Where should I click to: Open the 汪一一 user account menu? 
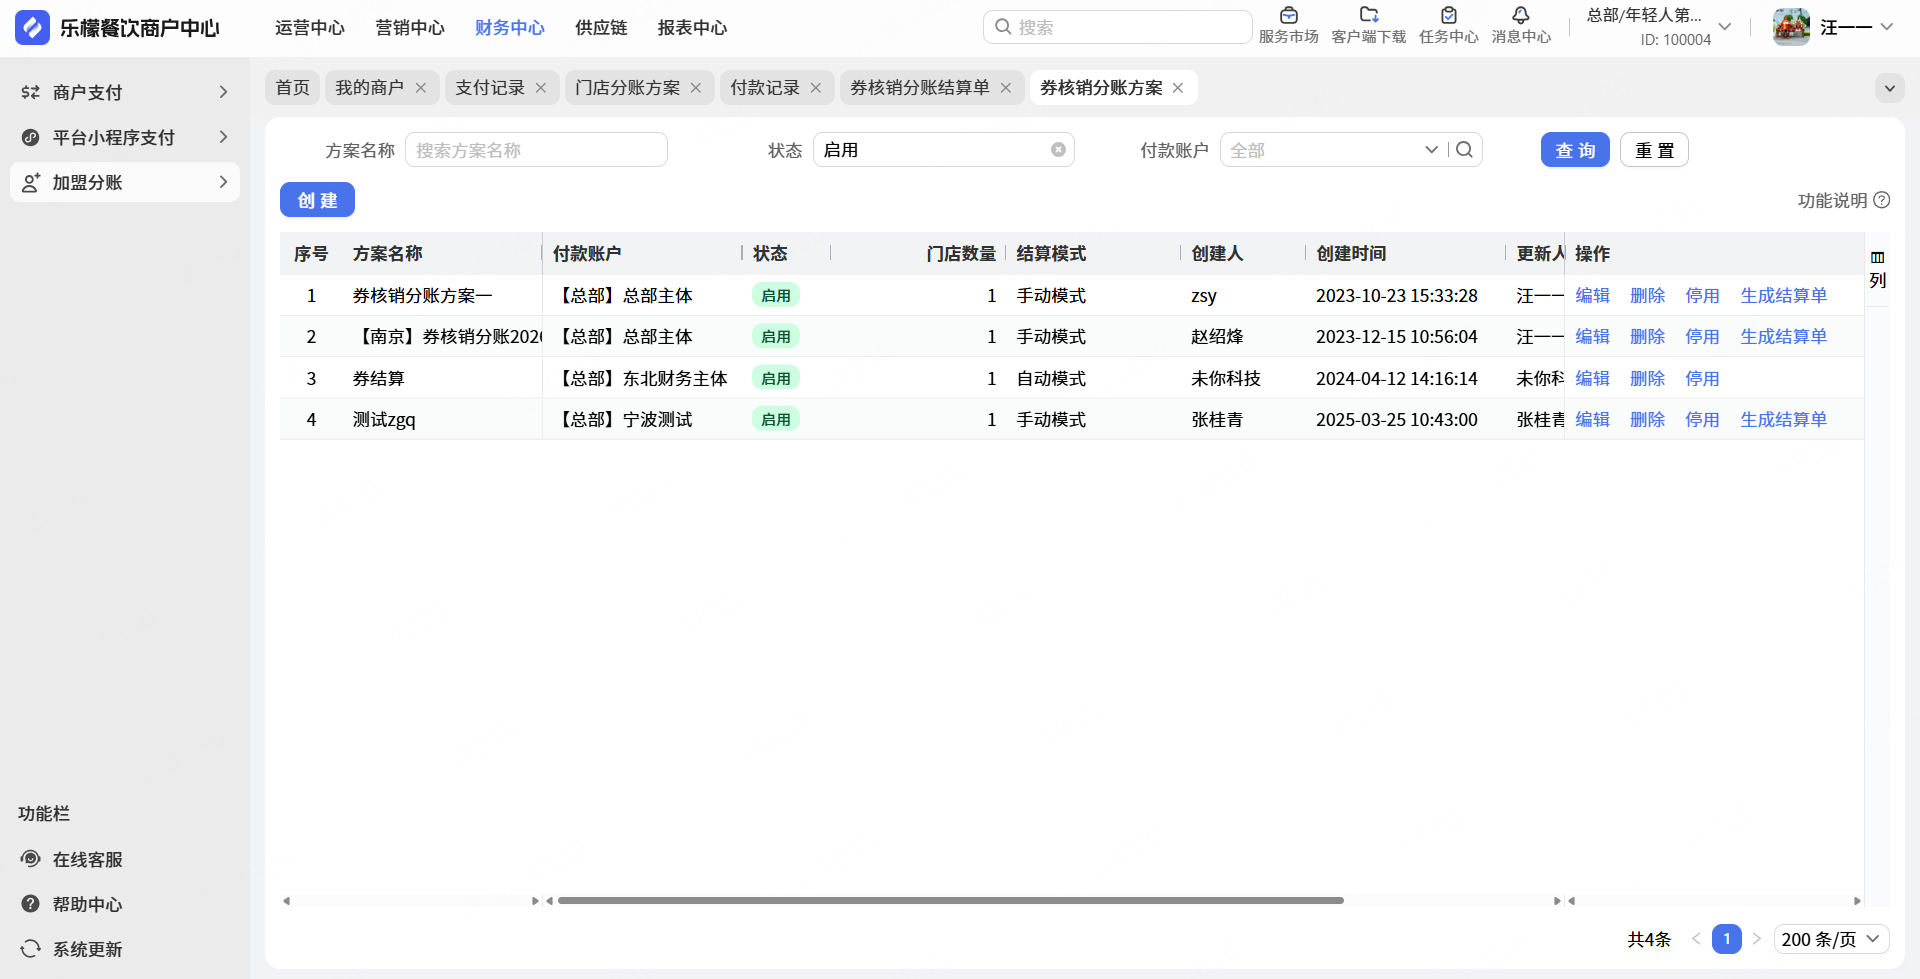[x=1857, y=27]
